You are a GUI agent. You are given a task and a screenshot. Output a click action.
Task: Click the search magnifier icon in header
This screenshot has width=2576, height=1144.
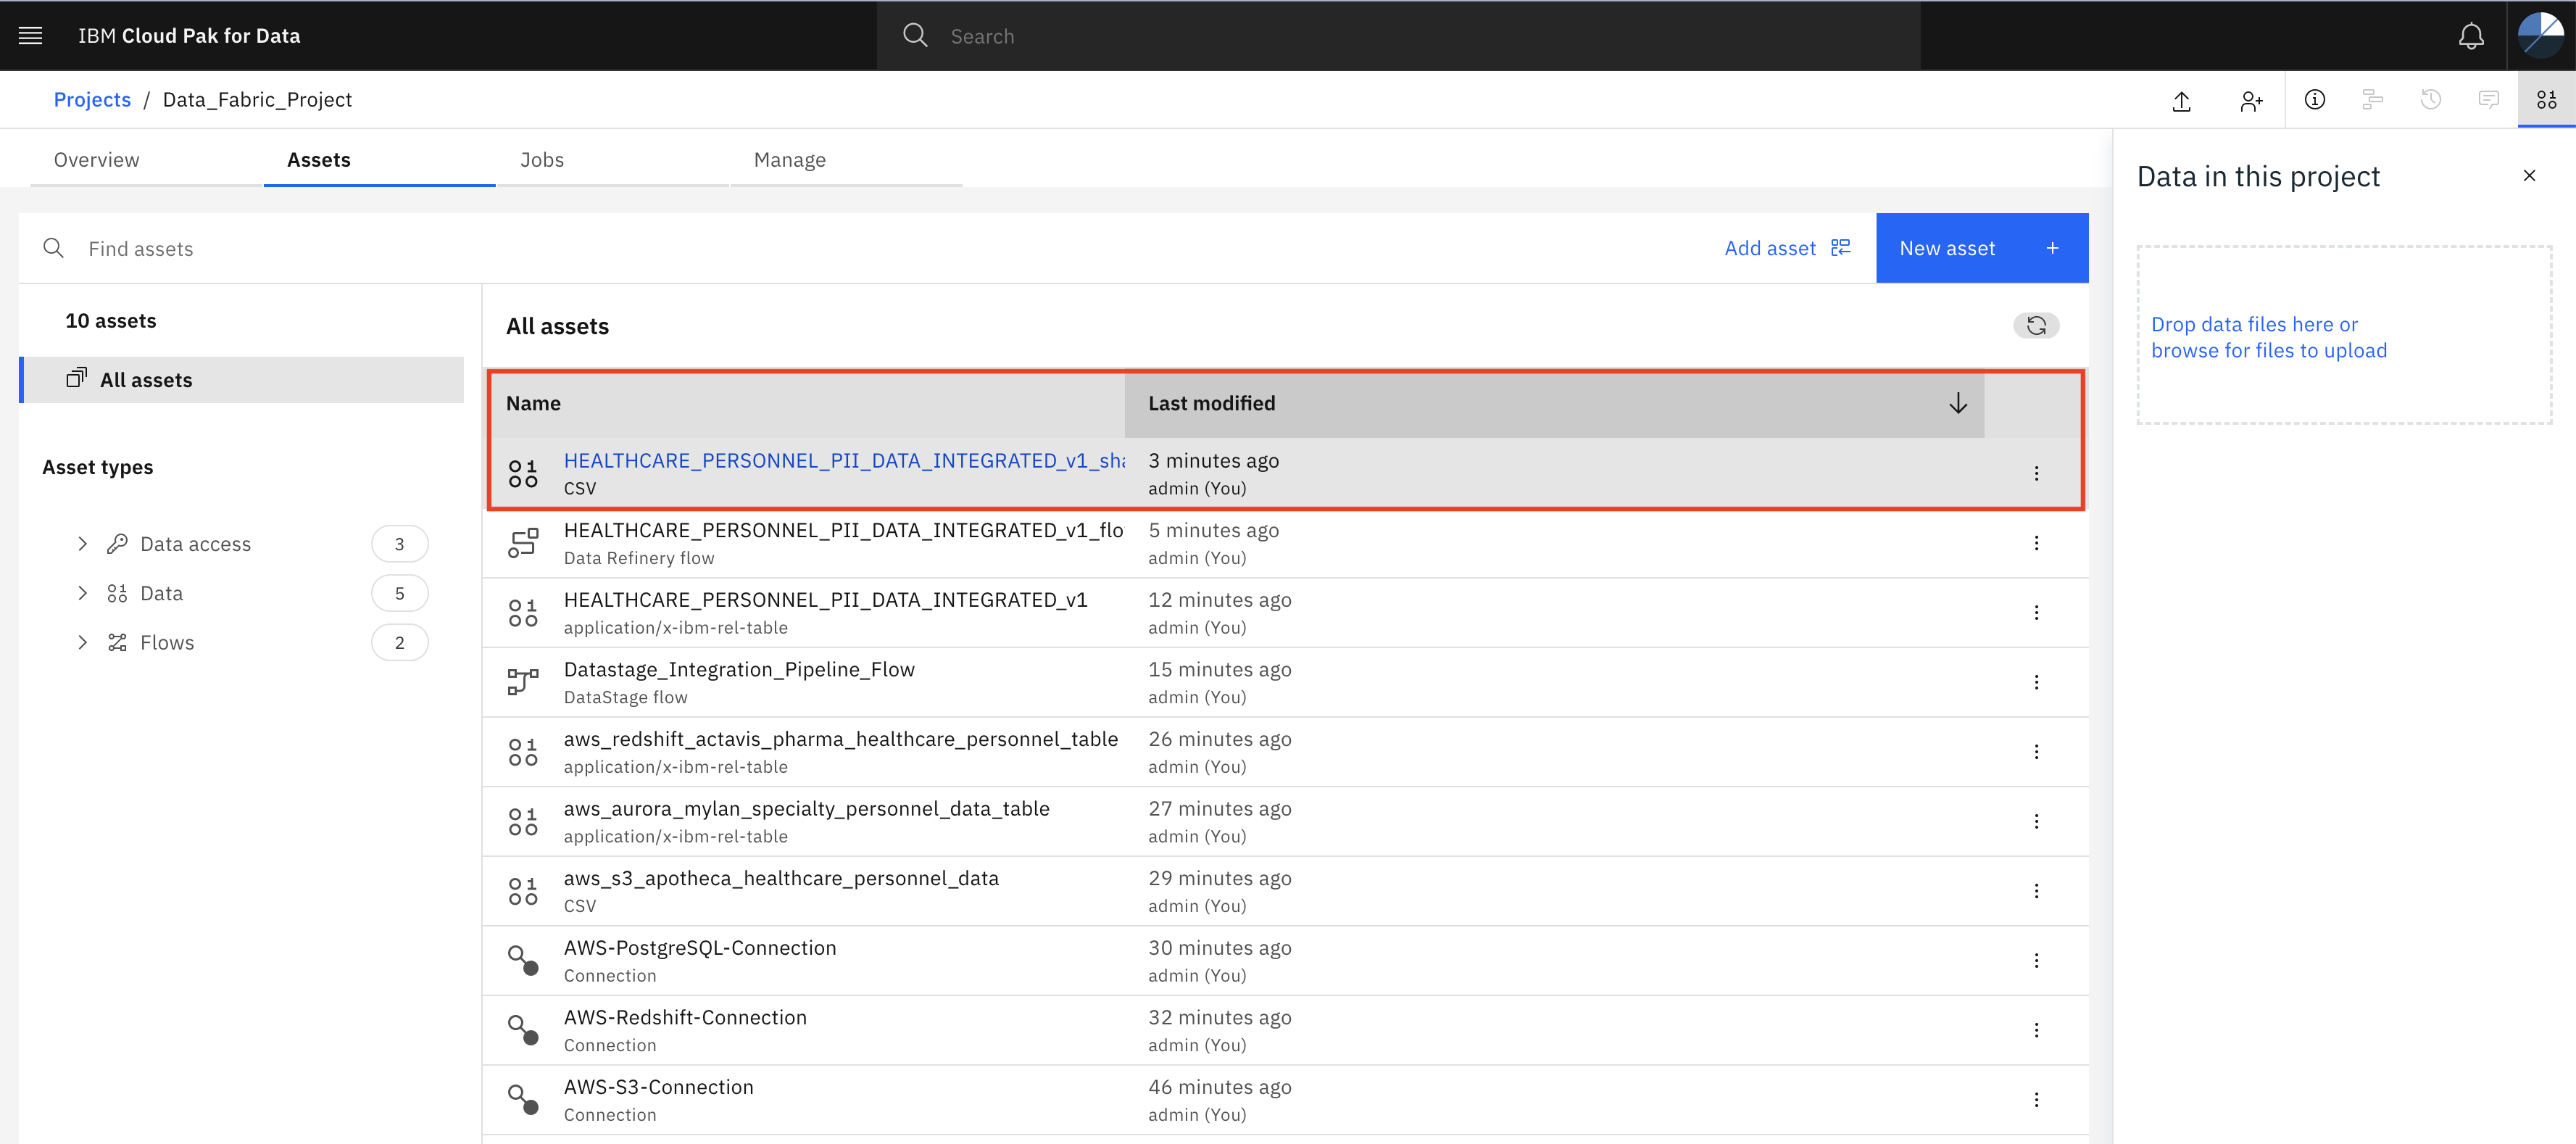click(915, 36)
